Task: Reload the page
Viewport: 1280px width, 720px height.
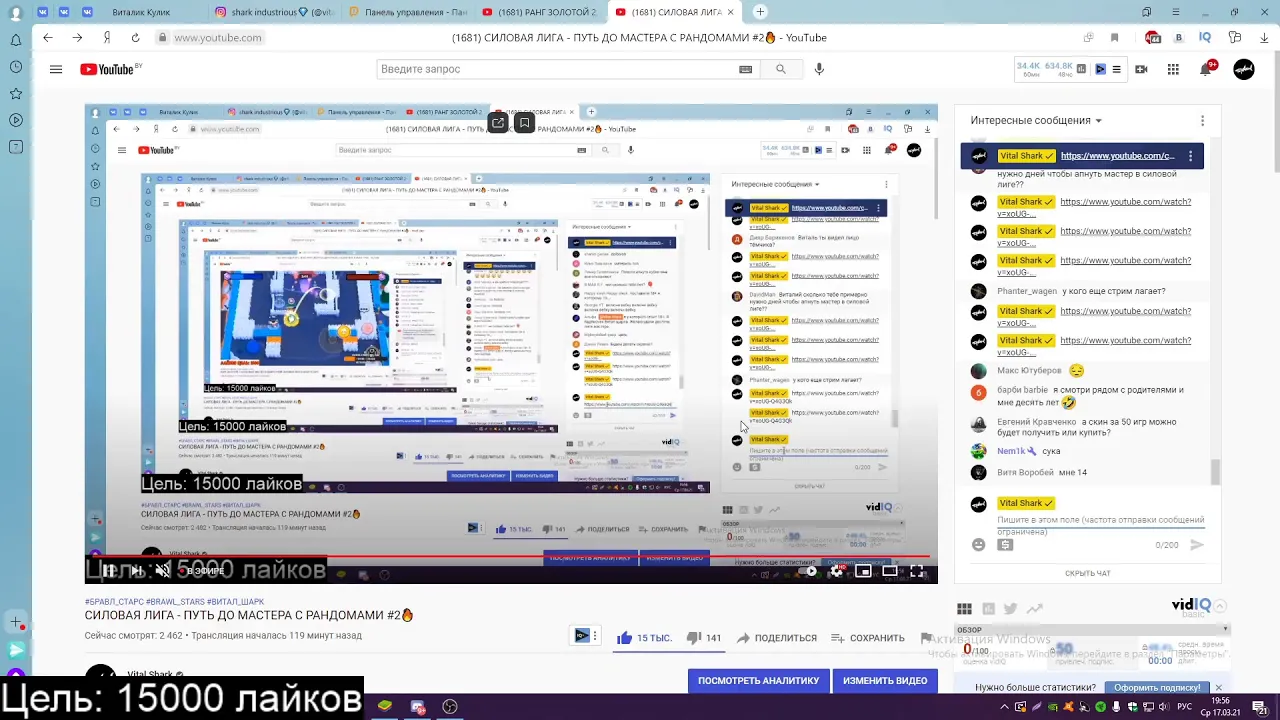Action: click(x=135, y=38)
